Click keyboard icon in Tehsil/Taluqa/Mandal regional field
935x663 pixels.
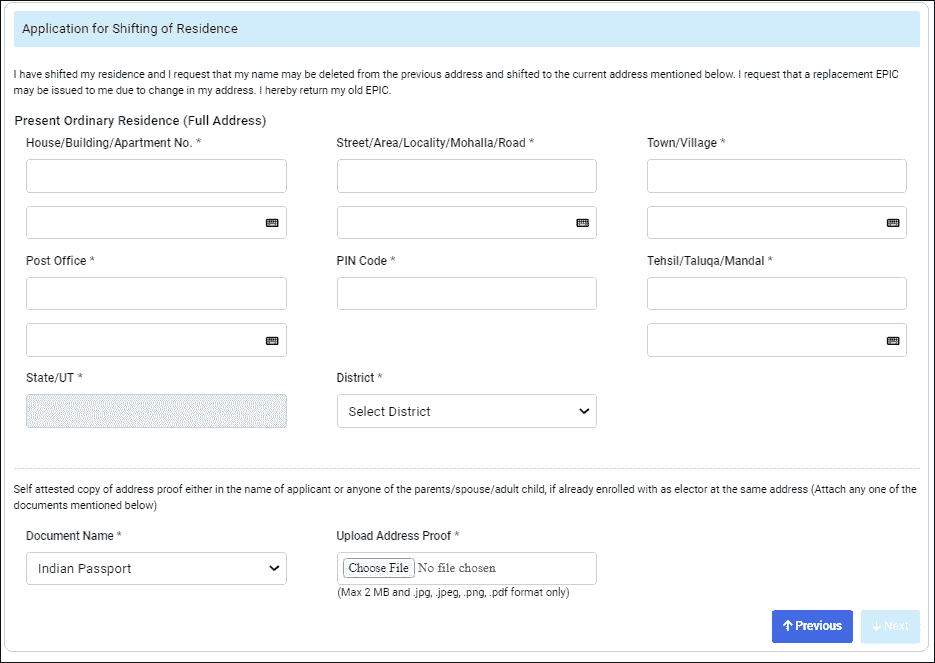coord(893,341)
